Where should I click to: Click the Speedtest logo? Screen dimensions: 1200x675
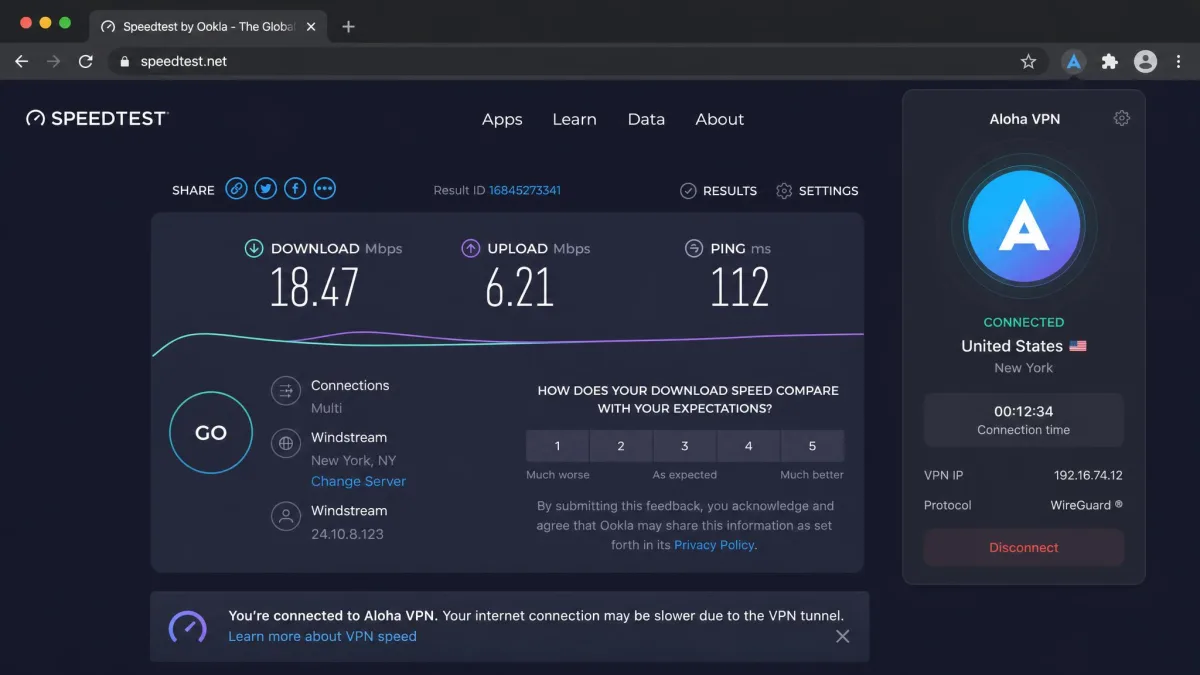pos(96,118)
